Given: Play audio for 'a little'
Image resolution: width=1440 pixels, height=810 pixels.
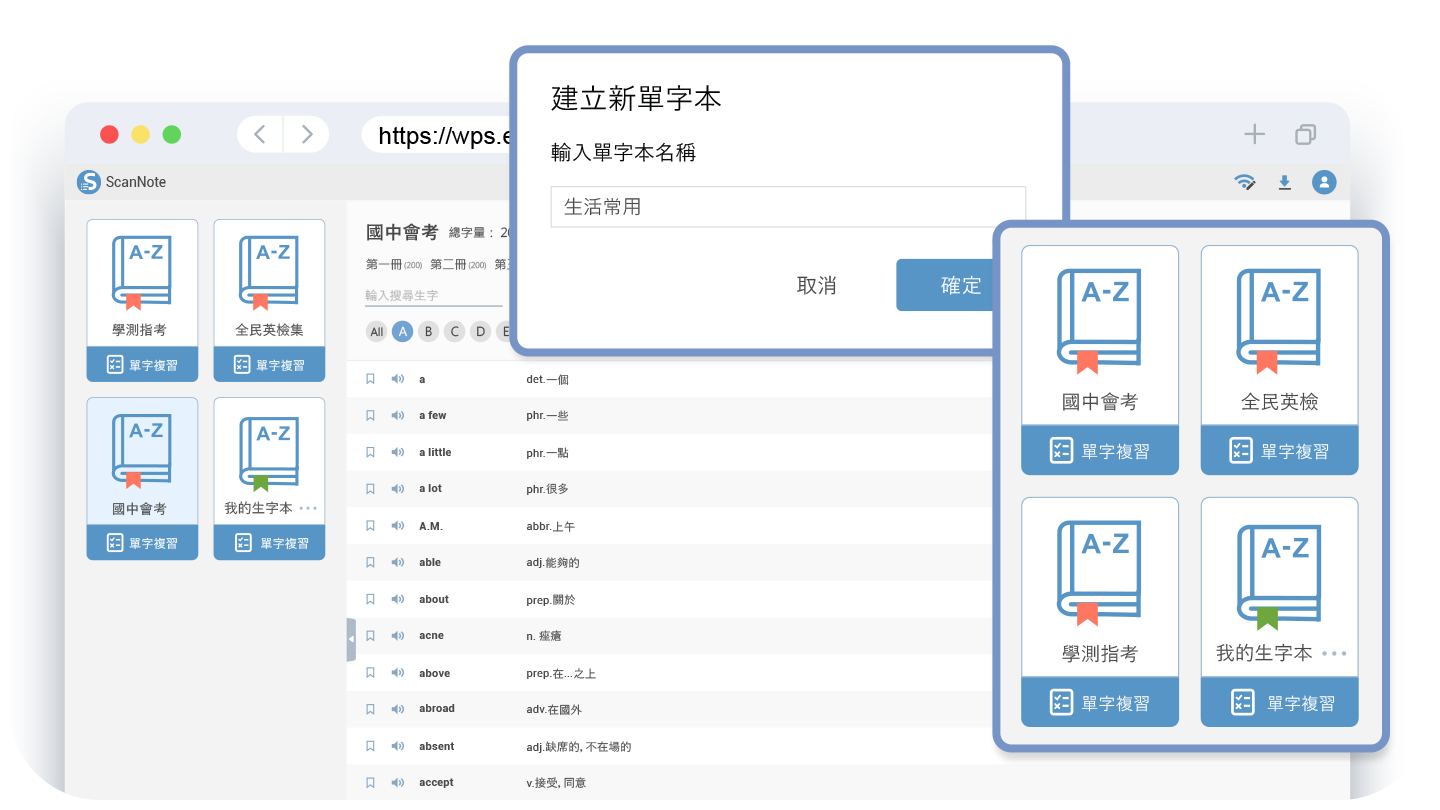Looking at the screenshot, I should click(x=398, y=452).
